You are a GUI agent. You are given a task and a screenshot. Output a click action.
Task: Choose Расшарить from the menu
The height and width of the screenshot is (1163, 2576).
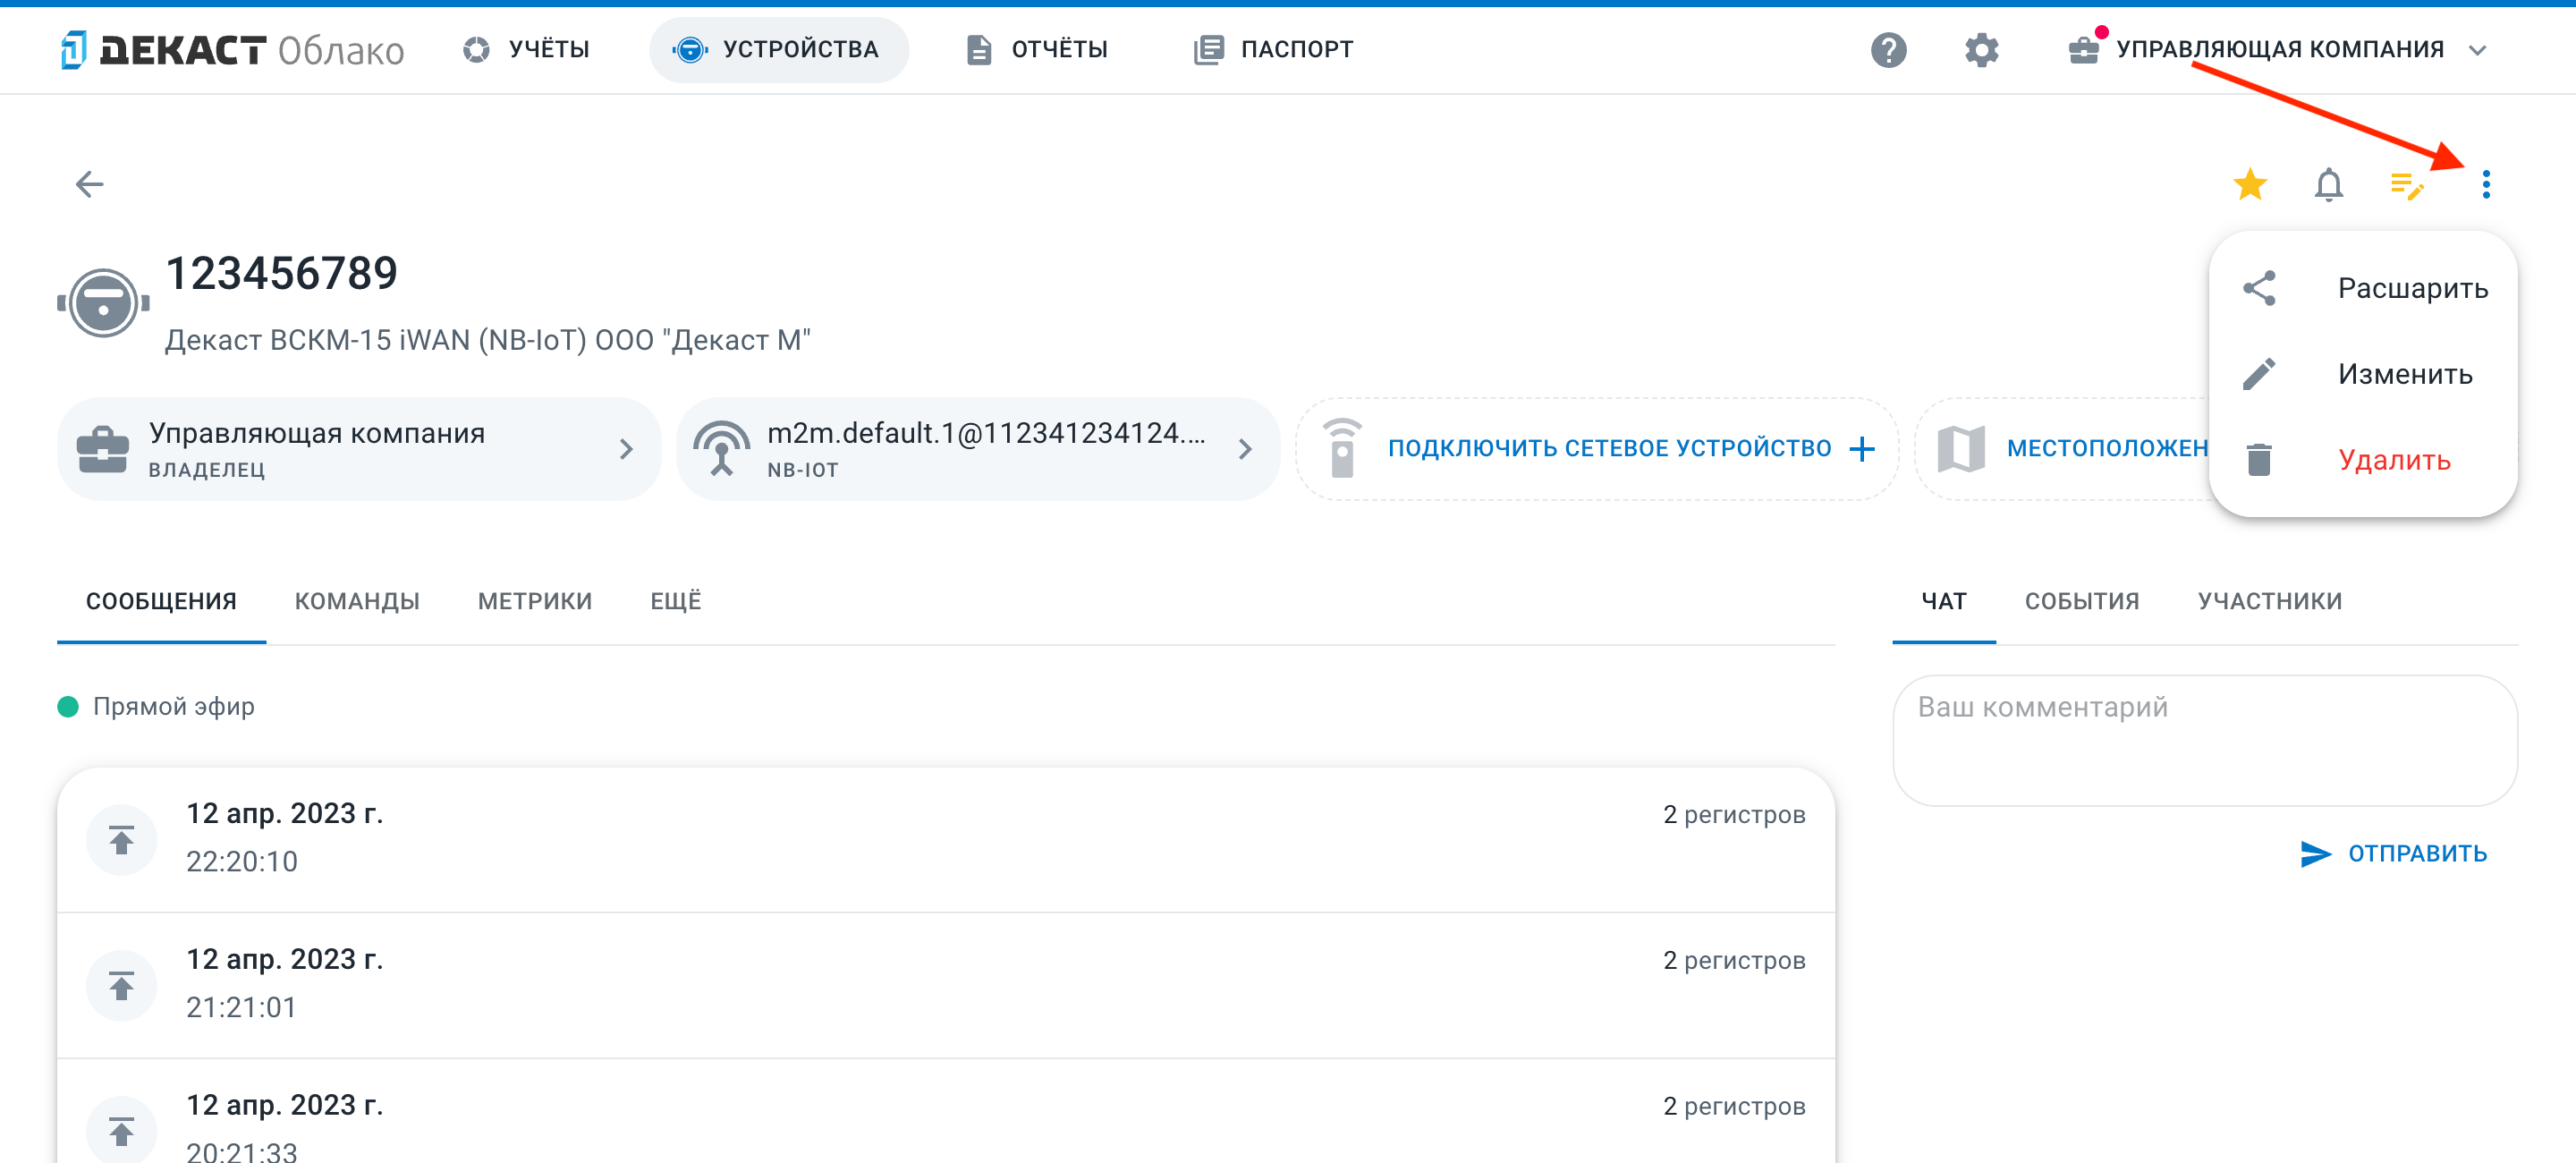2362,288
